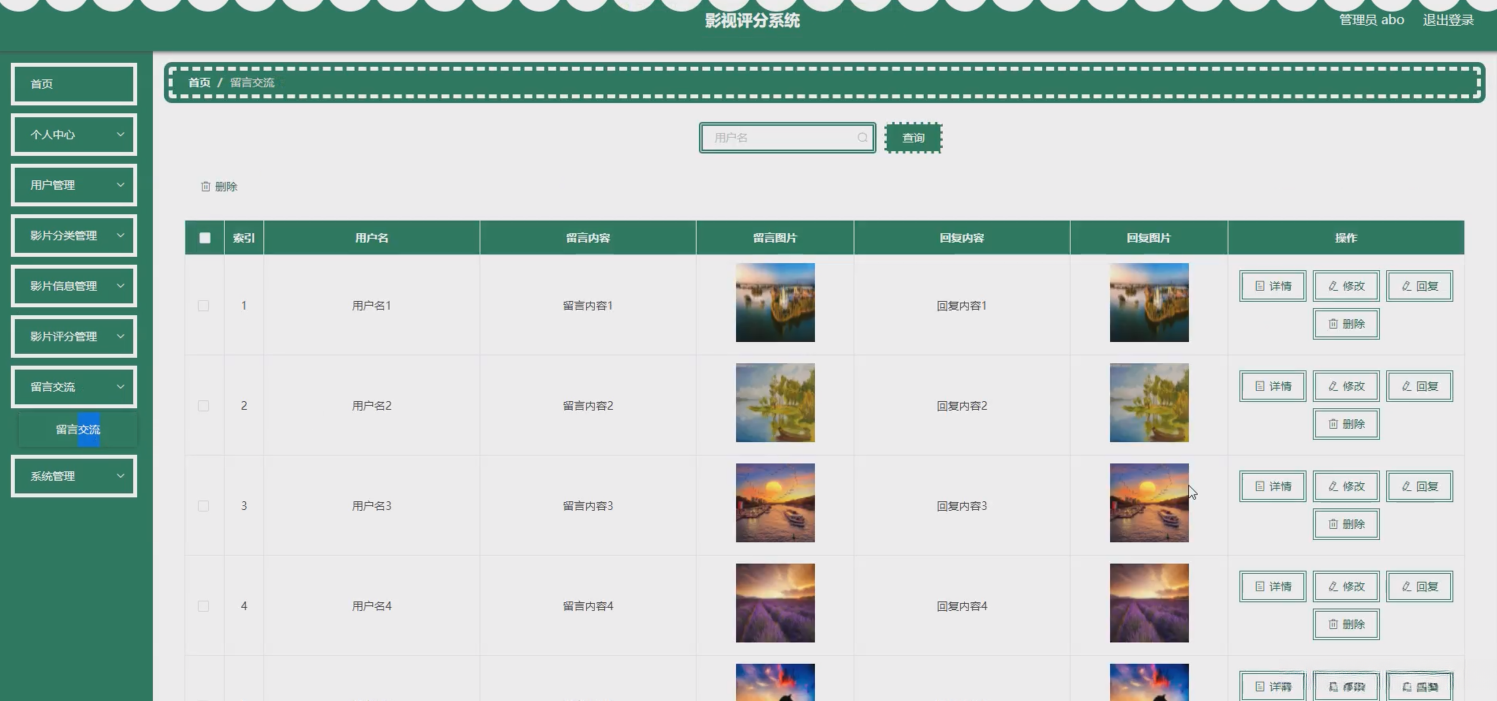Check the checkbox for row 1
This screenshot has width=1497, height=701.
pyautogui.click(x=204, y=306)
